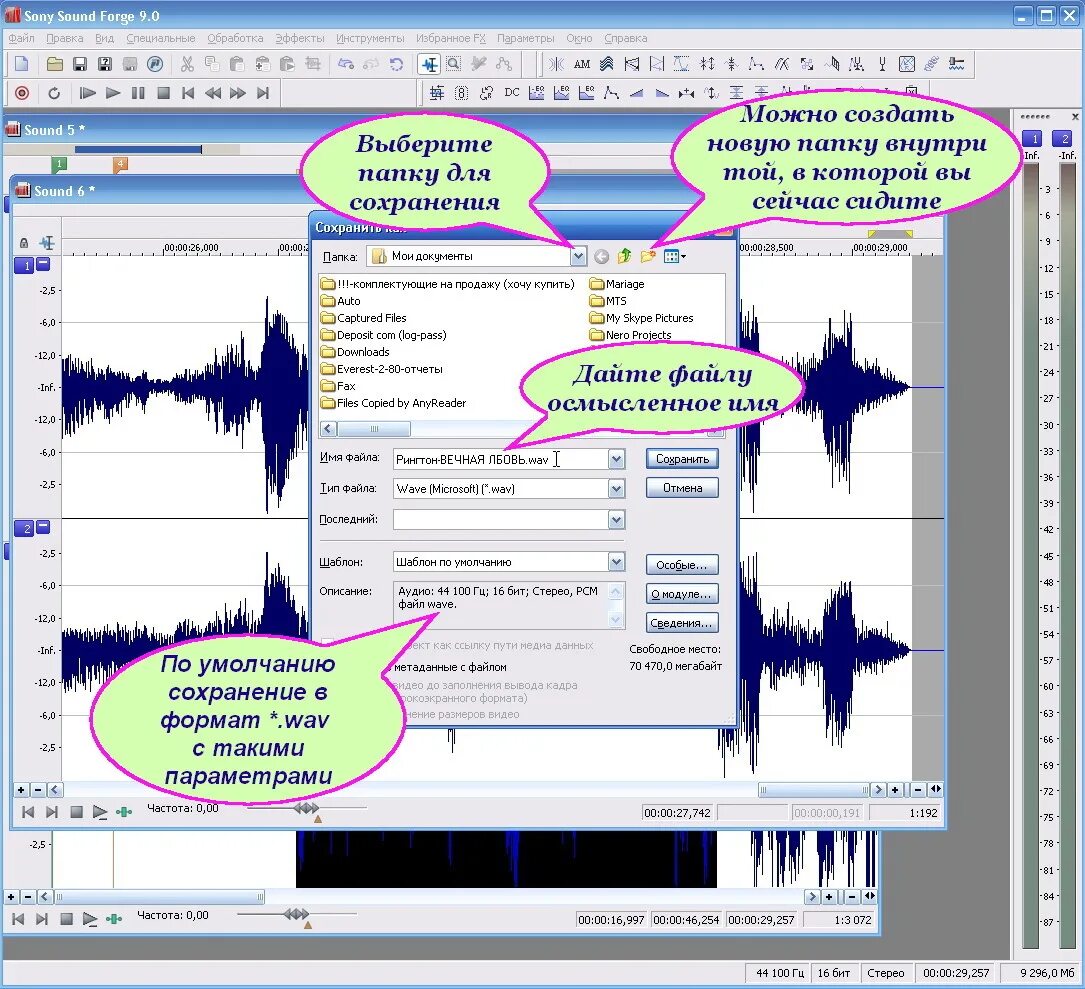Screen dimensions: 1085x989
Task: Select the Magnify tool icon
Action: coord(454,64)
